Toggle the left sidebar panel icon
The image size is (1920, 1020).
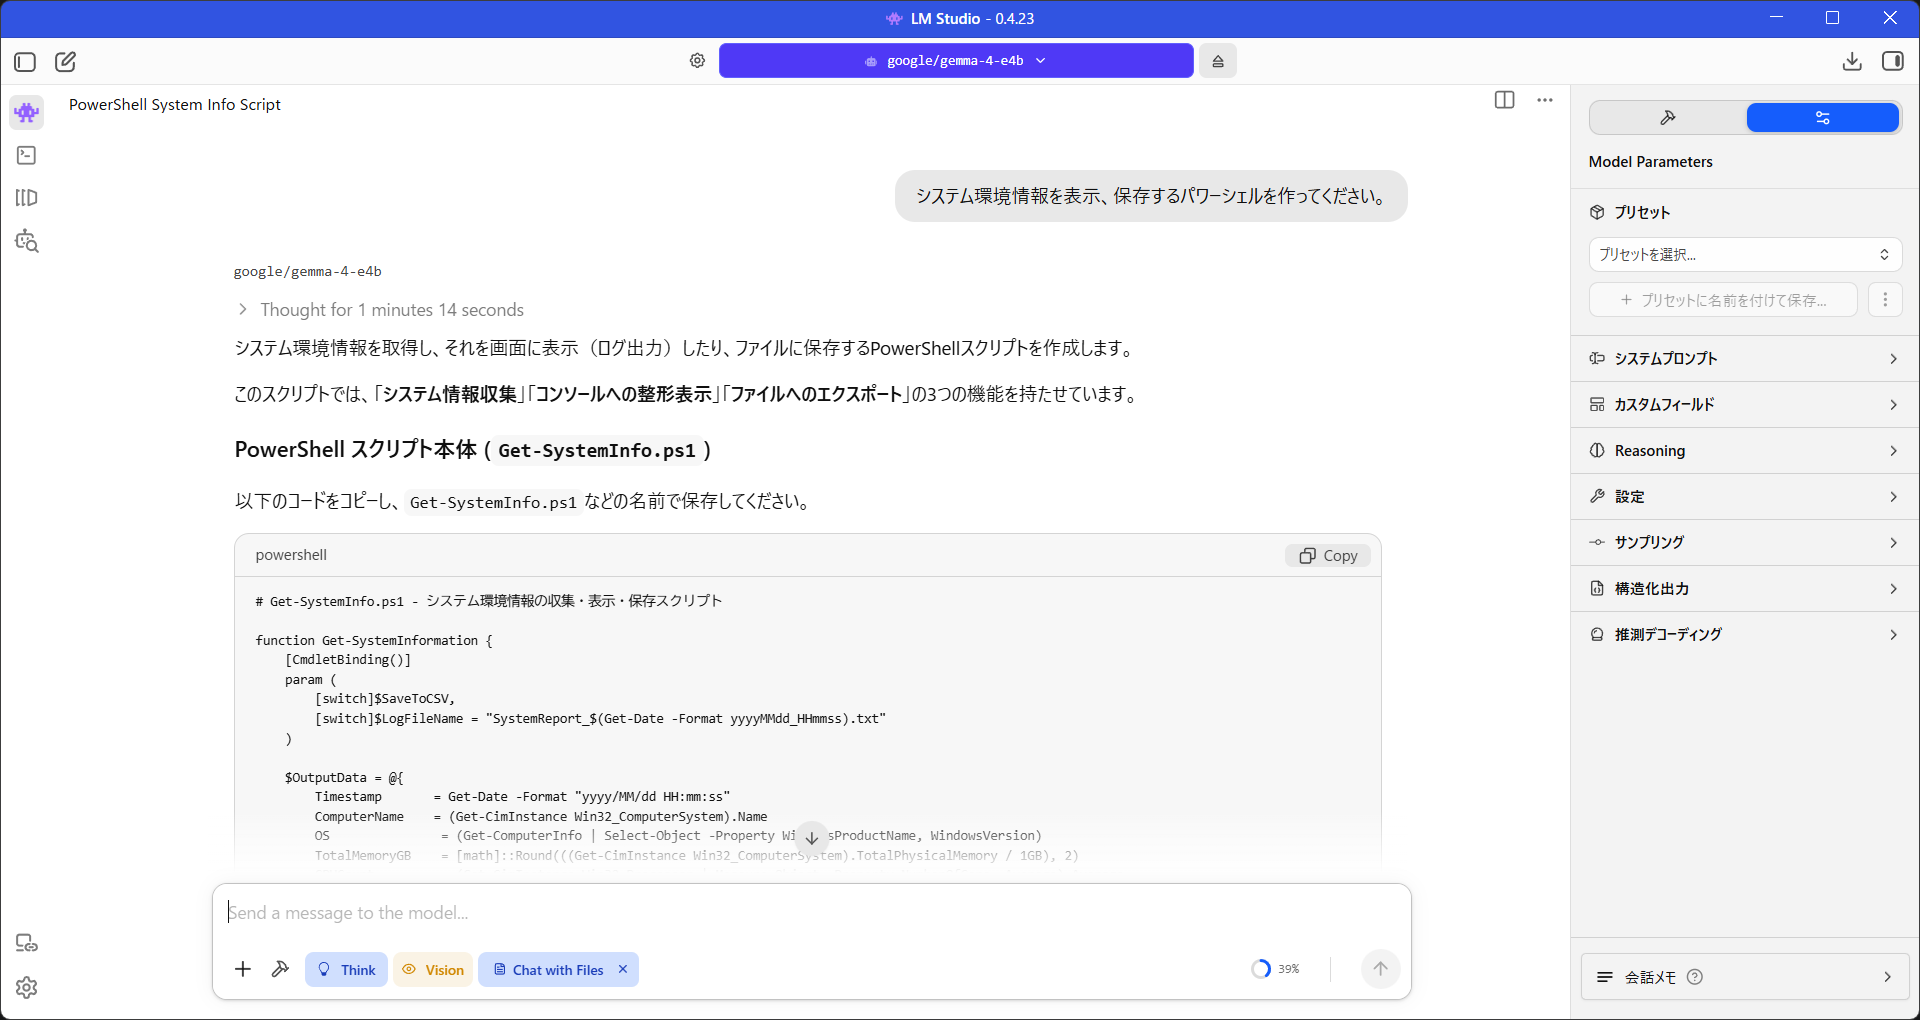pyautogui.click(x=25, y=62)
